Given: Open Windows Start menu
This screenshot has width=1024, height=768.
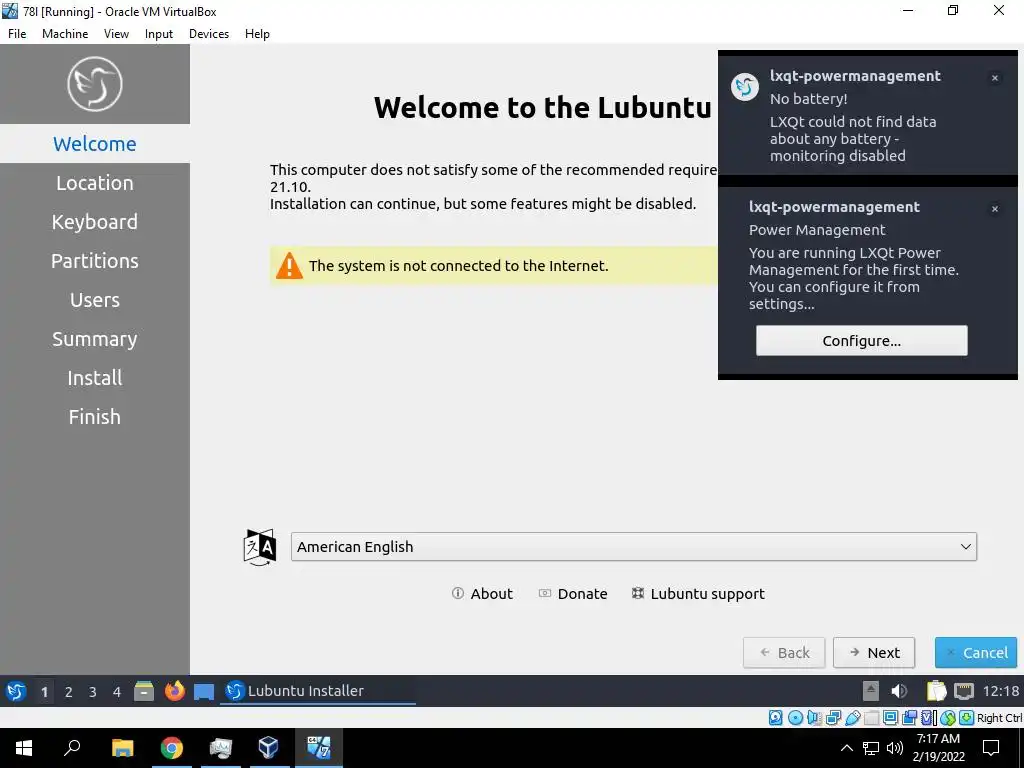Looking at the screenshot, I should pos(24,748).
